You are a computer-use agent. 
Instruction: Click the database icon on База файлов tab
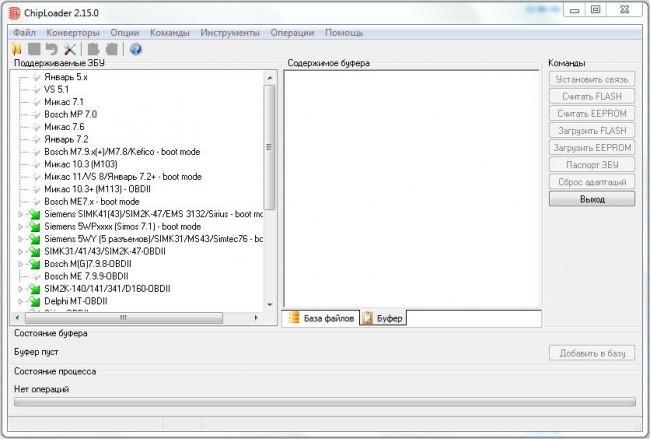[294, 318]
